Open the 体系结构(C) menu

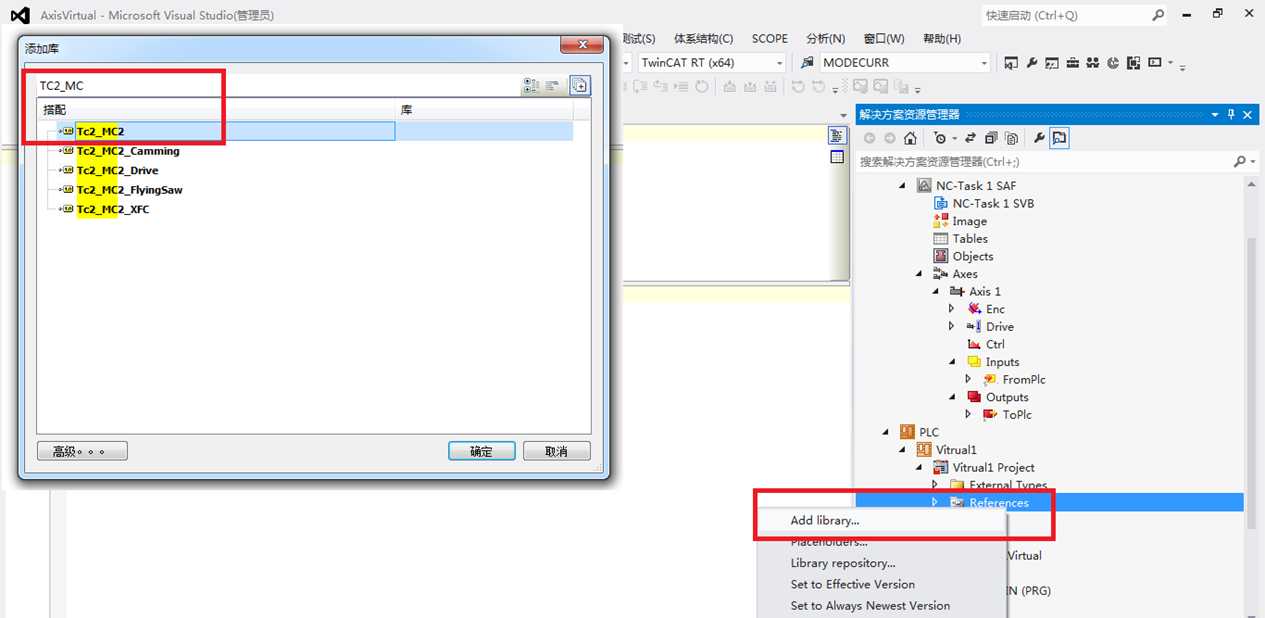pyautogui.click(x=703, y=39)
